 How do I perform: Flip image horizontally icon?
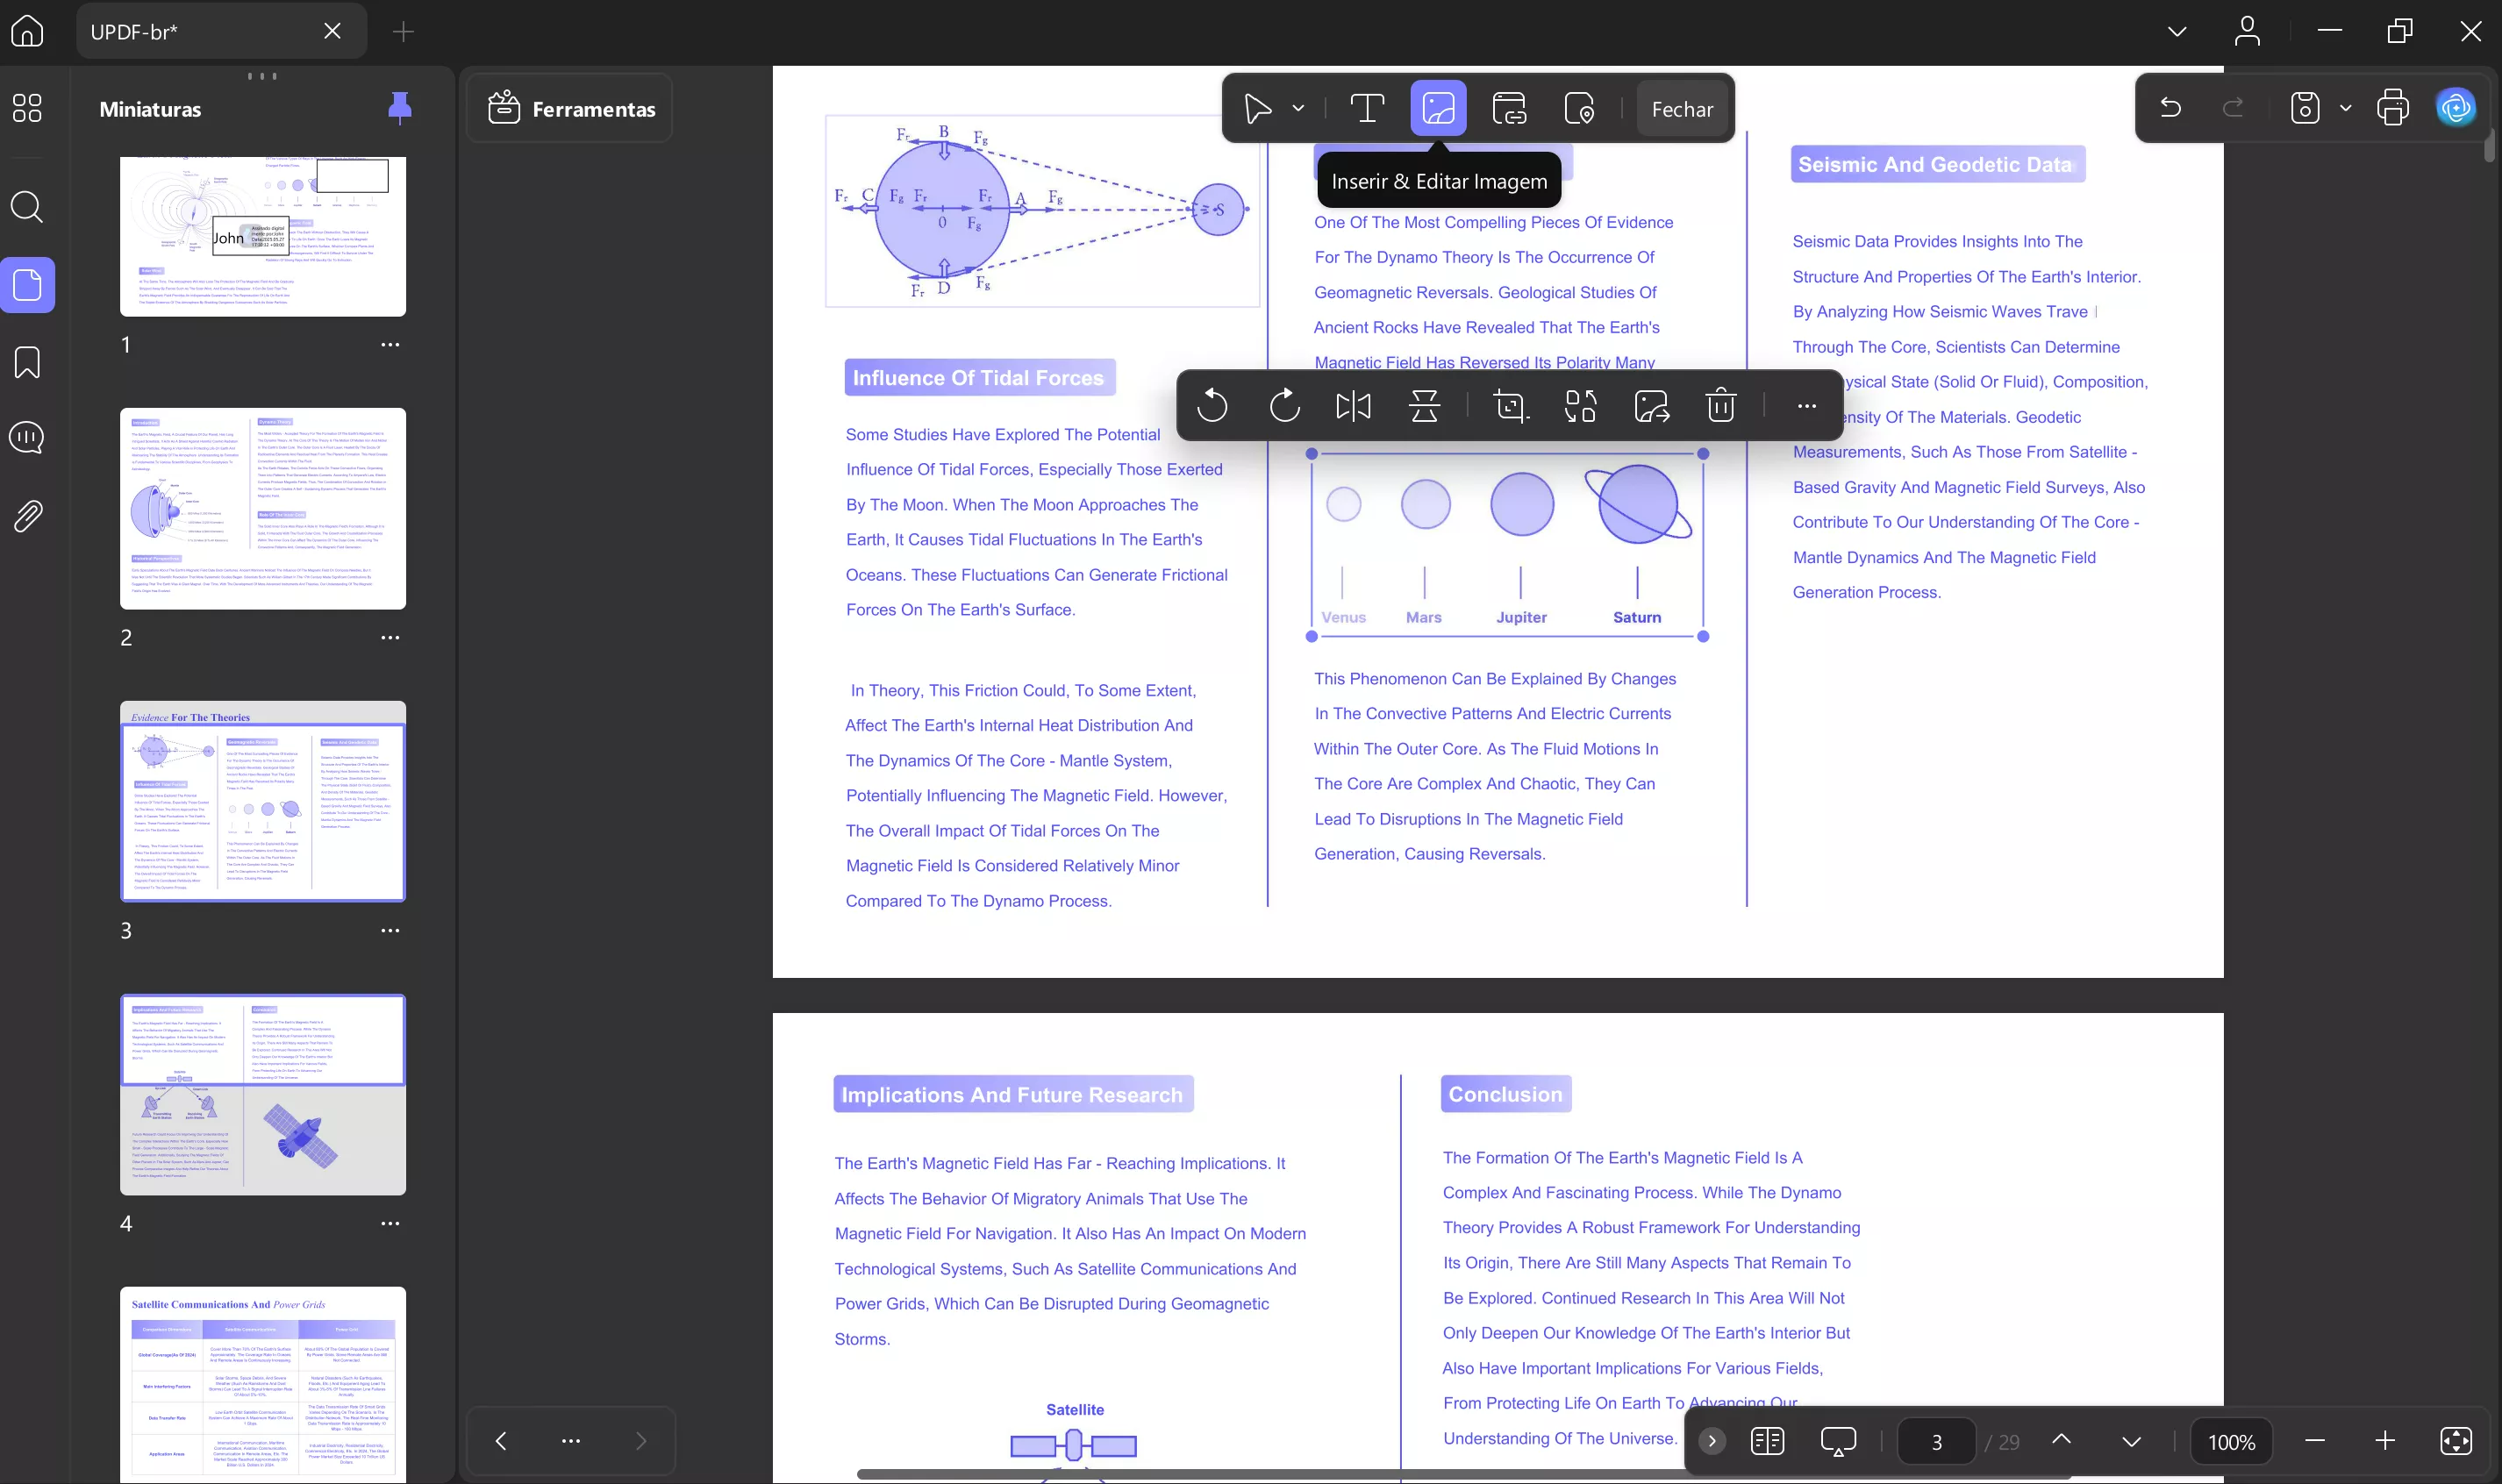click(x=1353, y=406)
